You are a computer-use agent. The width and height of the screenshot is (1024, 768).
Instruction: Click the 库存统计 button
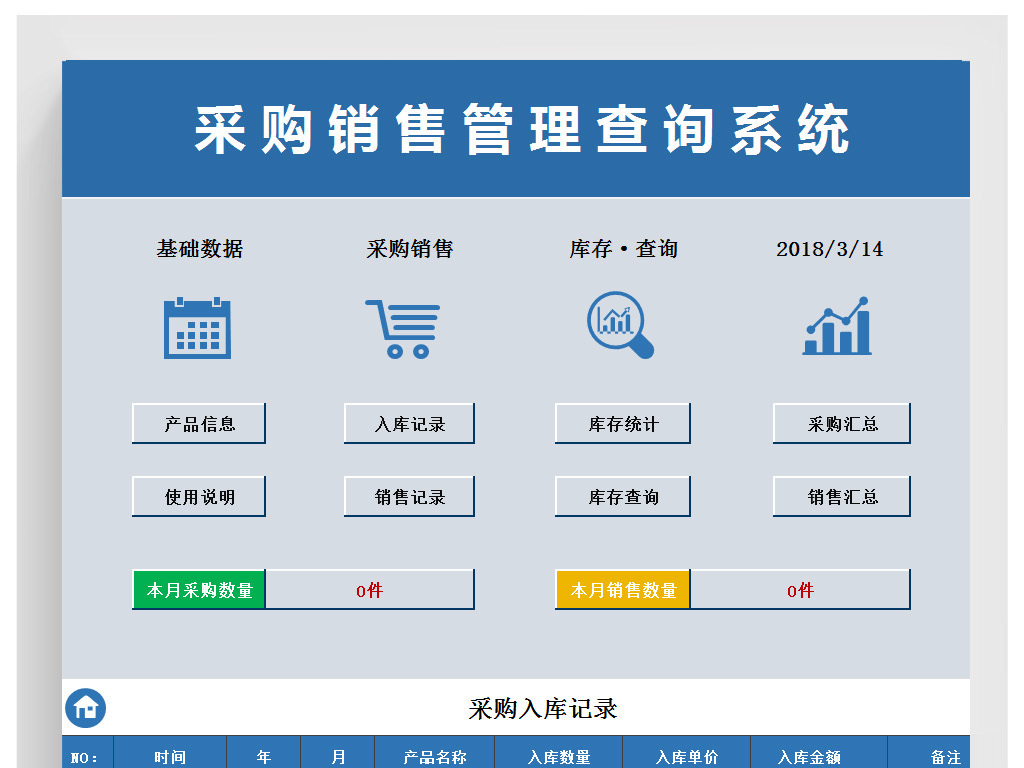pos(622,423)
